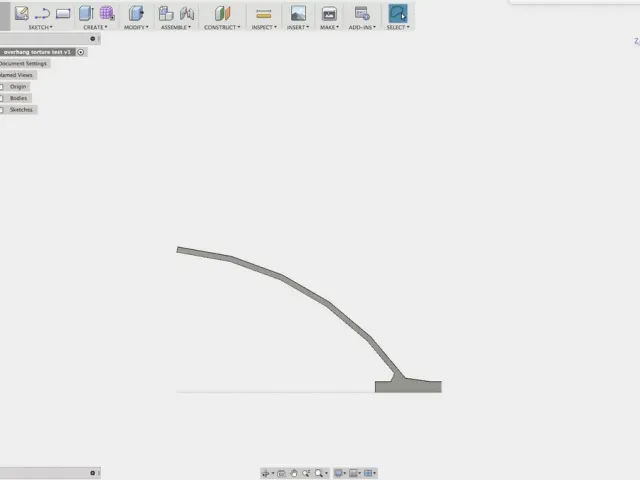This screenshot has height=480, width=640.
Task: Activate the Extrude tool icon
Action: coord(86,13)
